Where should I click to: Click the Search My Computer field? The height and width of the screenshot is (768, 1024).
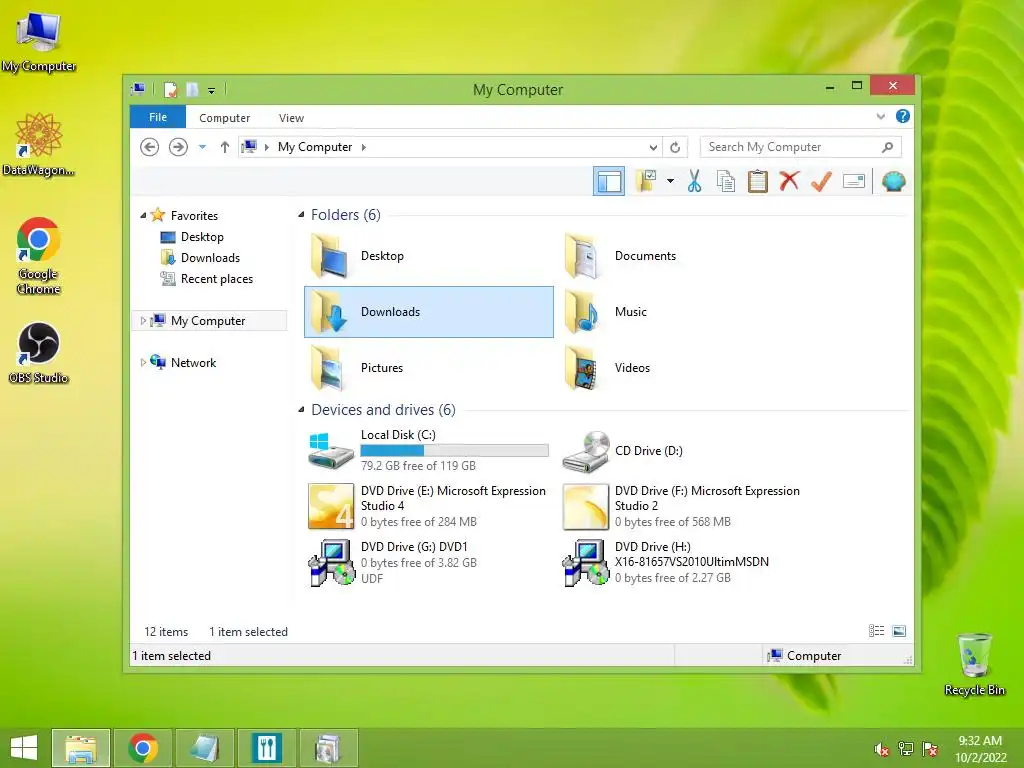coord(800,147)
